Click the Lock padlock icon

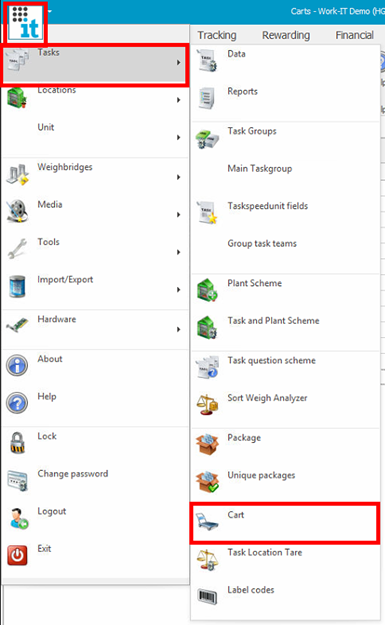coord(17,443)
